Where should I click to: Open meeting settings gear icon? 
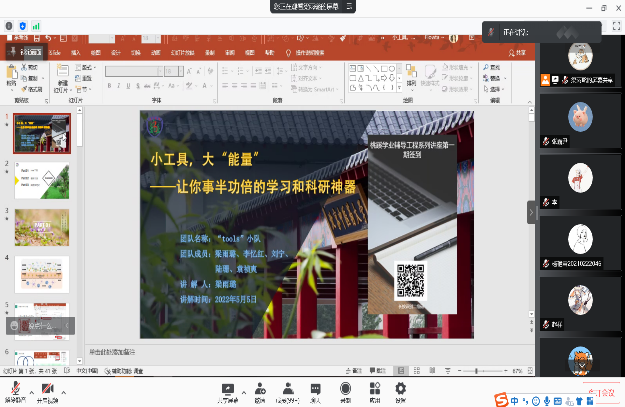pyautogui.click(x=401, y=389)
